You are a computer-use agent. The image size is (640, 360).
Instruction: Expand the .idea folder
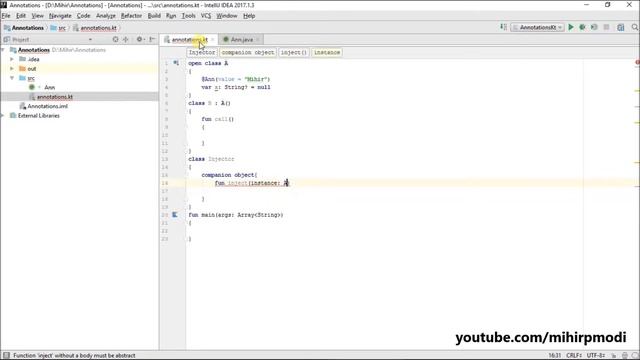tap(12, 59)
